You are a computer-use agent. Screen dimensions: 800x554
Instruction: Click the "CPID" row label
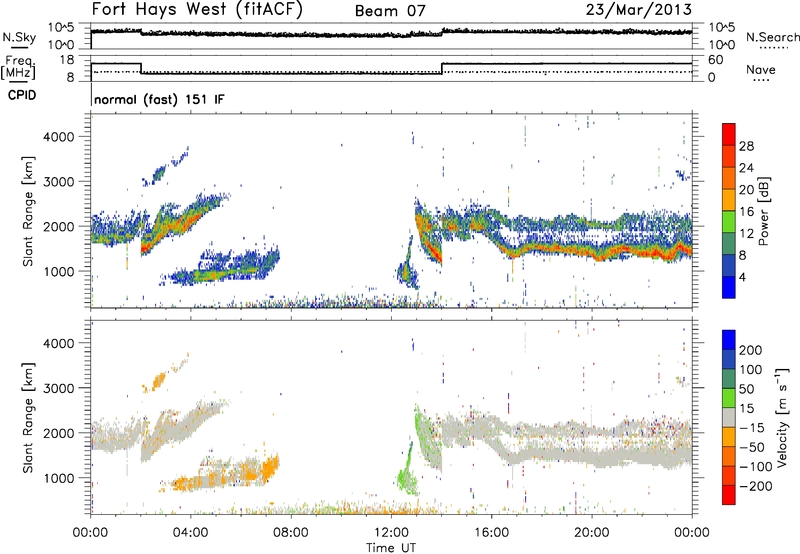click(22, 95)
